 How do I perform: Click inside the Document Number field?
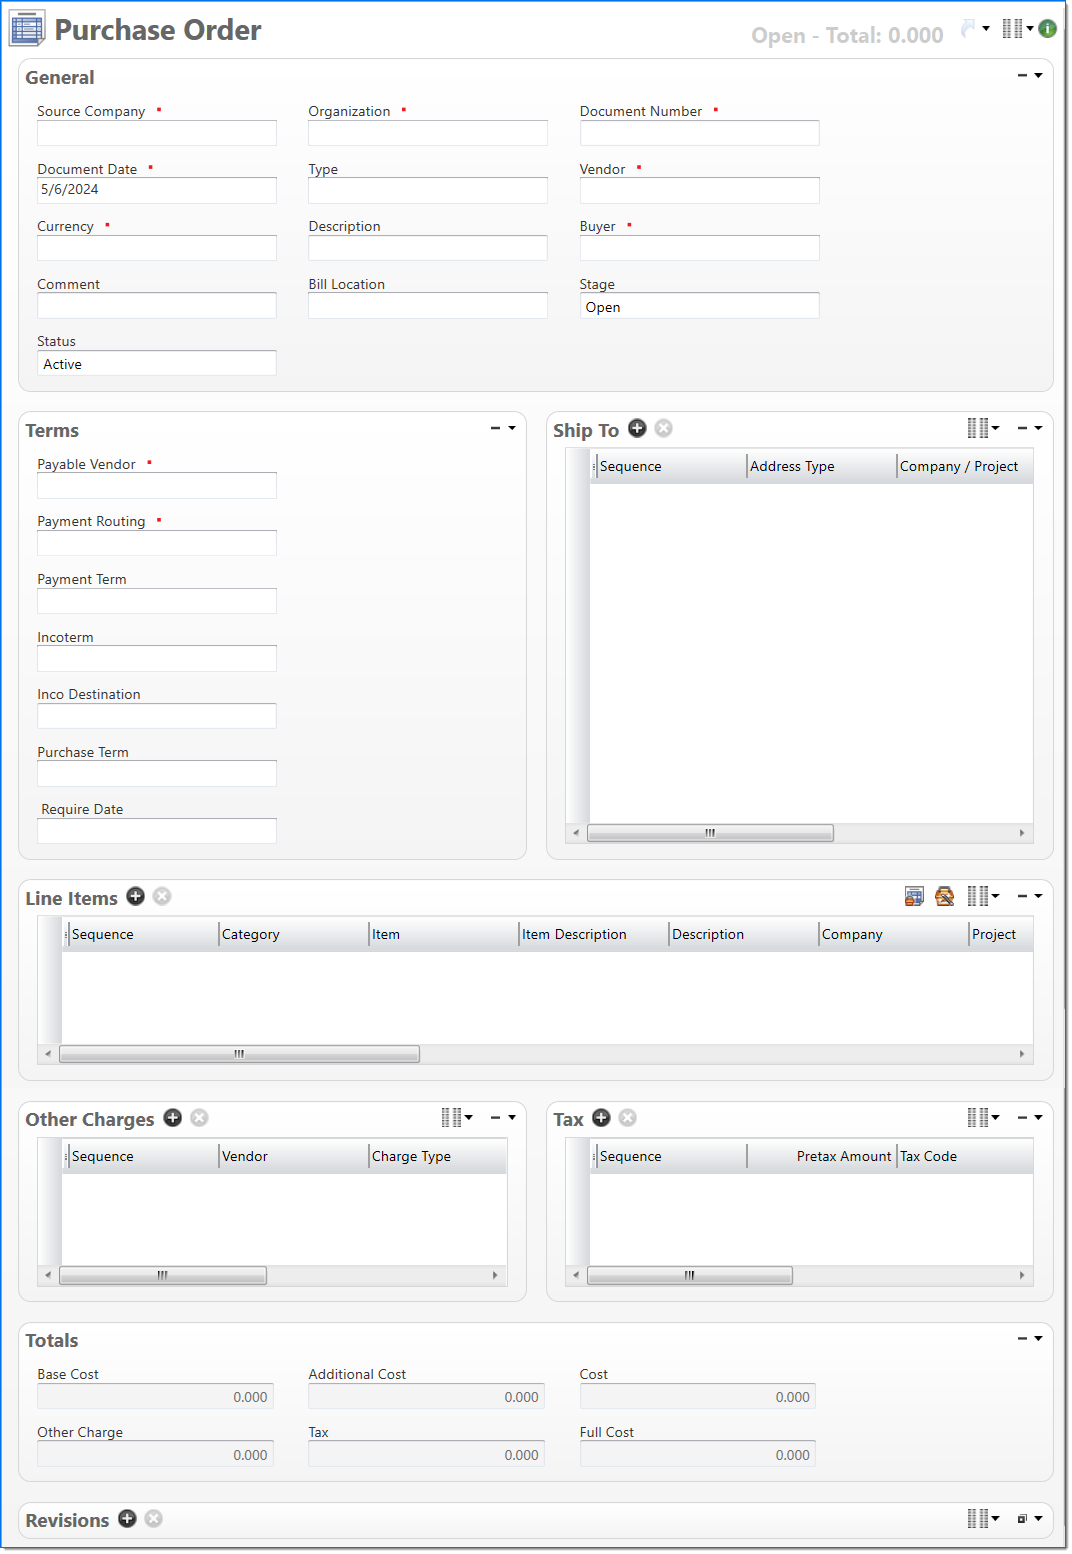698,133
